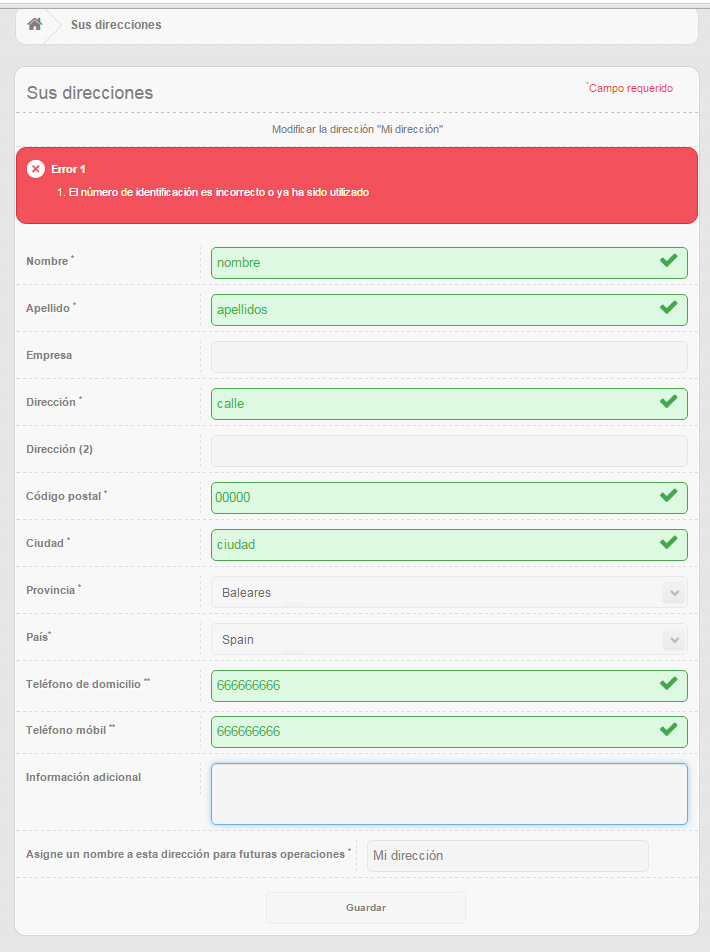Screen dimensions: 710x952
Task: Click the Teléfono móbil input field
Action: tap(430, 731)
